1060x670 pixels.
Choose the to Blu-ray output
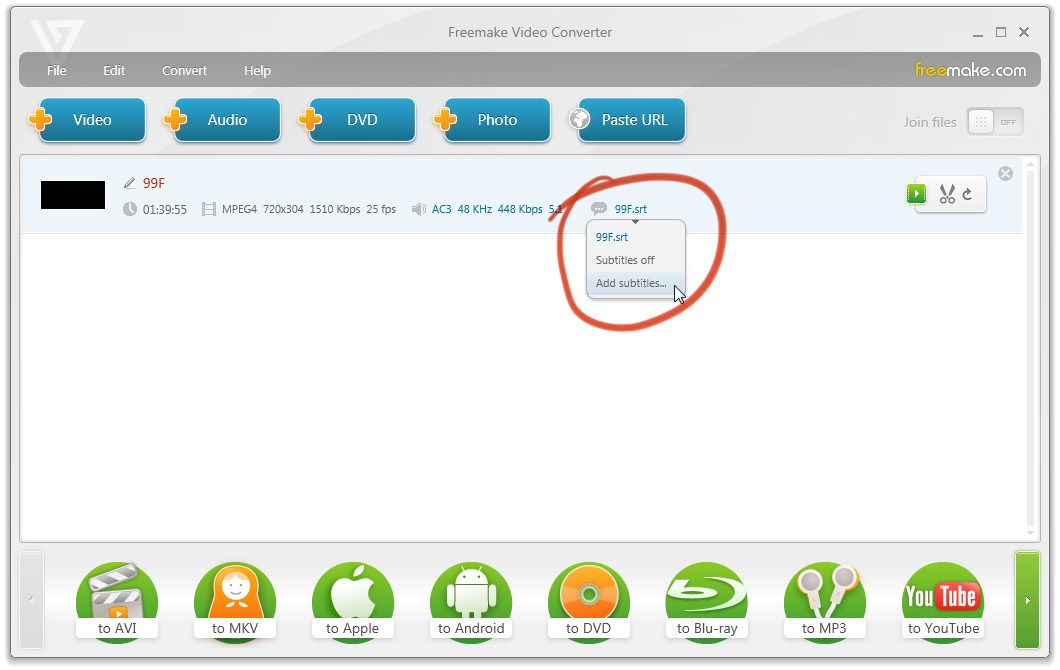point(706,602)
